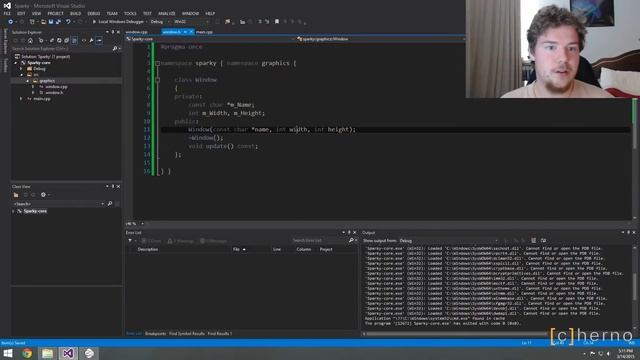Click the Save All toolbar icon
The height and width of the screenshot is (360, 640).
58,22
